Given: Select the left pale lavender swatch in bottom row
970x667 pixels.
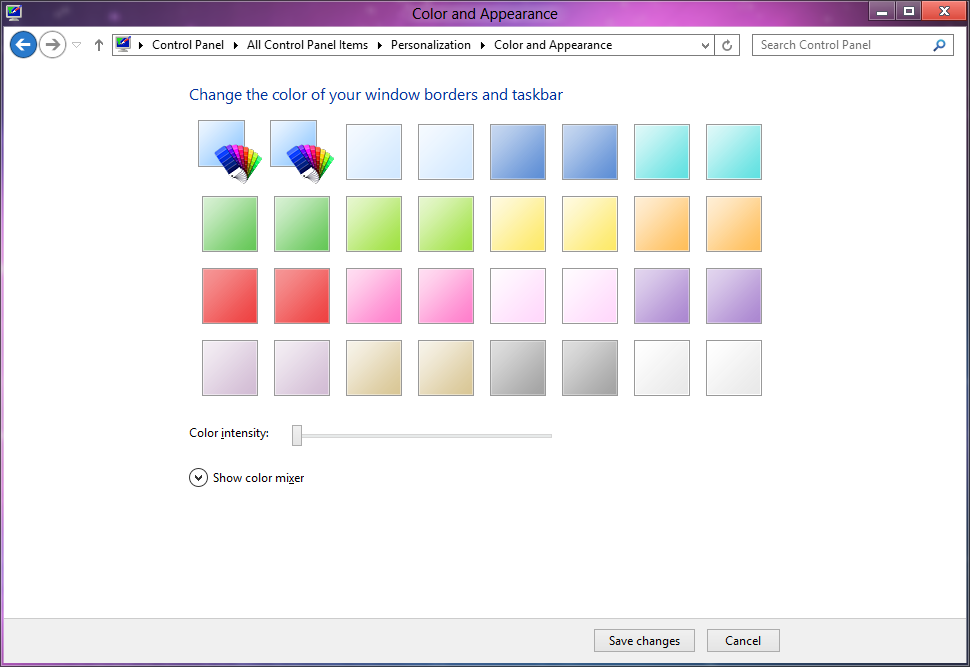Looking at the screenshot, I should (230, 368).
